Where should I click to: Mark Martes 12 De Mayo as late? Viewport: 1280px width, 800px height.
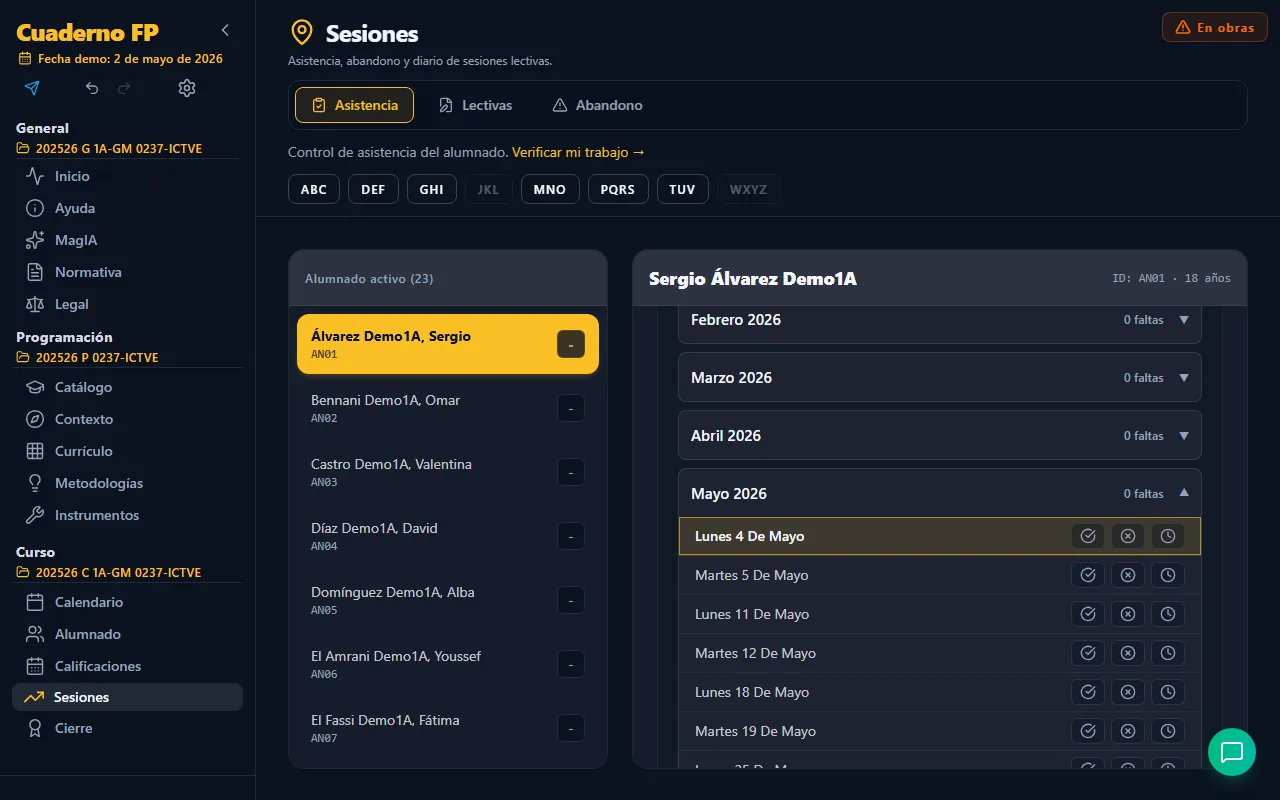coord(1168,653)
